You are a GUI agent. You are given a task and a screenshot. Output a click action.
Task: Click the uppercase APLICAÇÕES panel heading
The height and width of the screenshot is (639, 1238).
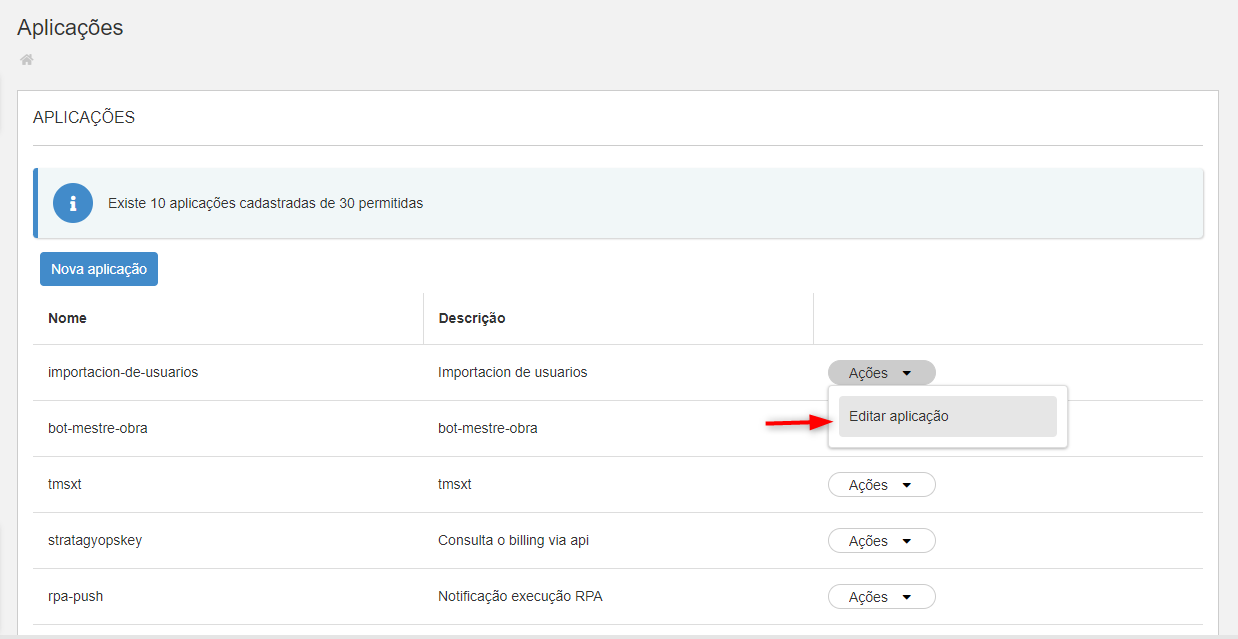tap(84, 118)
